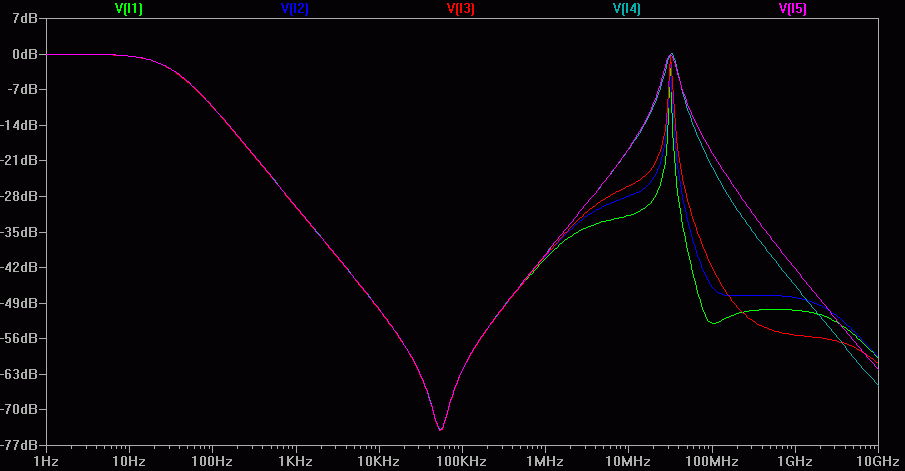Click the -70dB vertical axis label
This screenshot has height=471, width=905.
[x=19, y=409]
